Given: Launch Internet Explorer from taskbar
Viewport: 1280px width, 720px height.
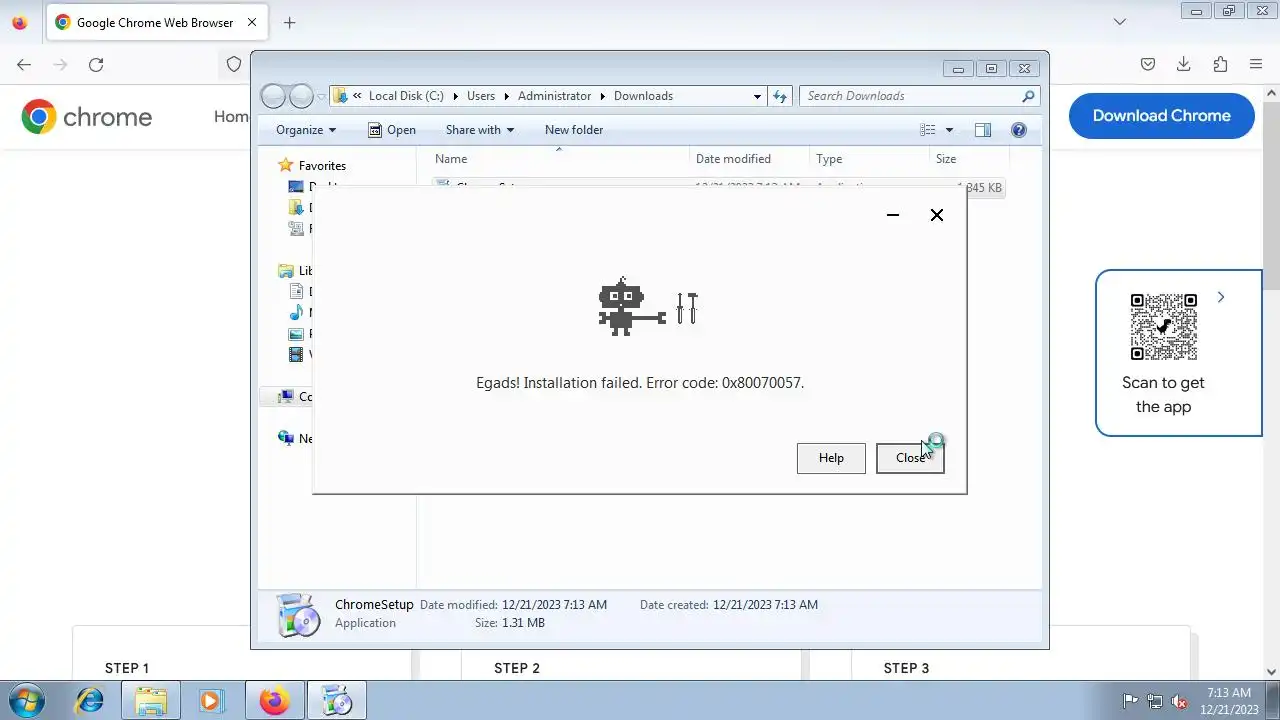Looking at the screenshot, I should coord(89,701).
